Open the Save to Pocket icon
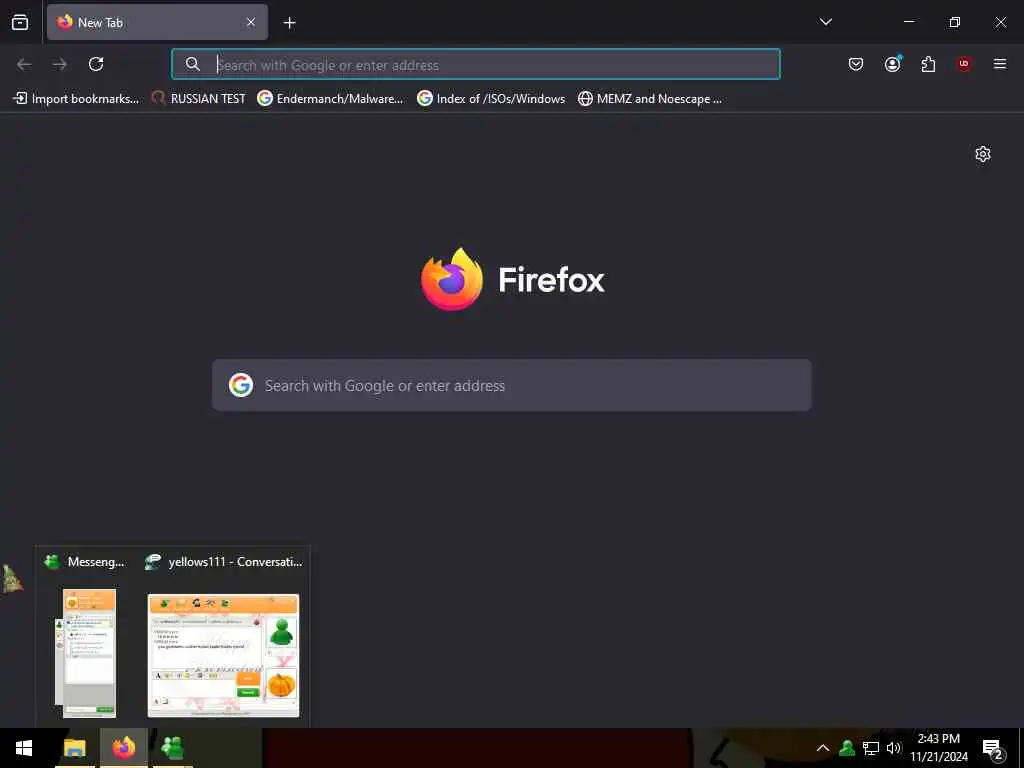Viewport: 1024px width, 768px height. [x=856, y=64]
